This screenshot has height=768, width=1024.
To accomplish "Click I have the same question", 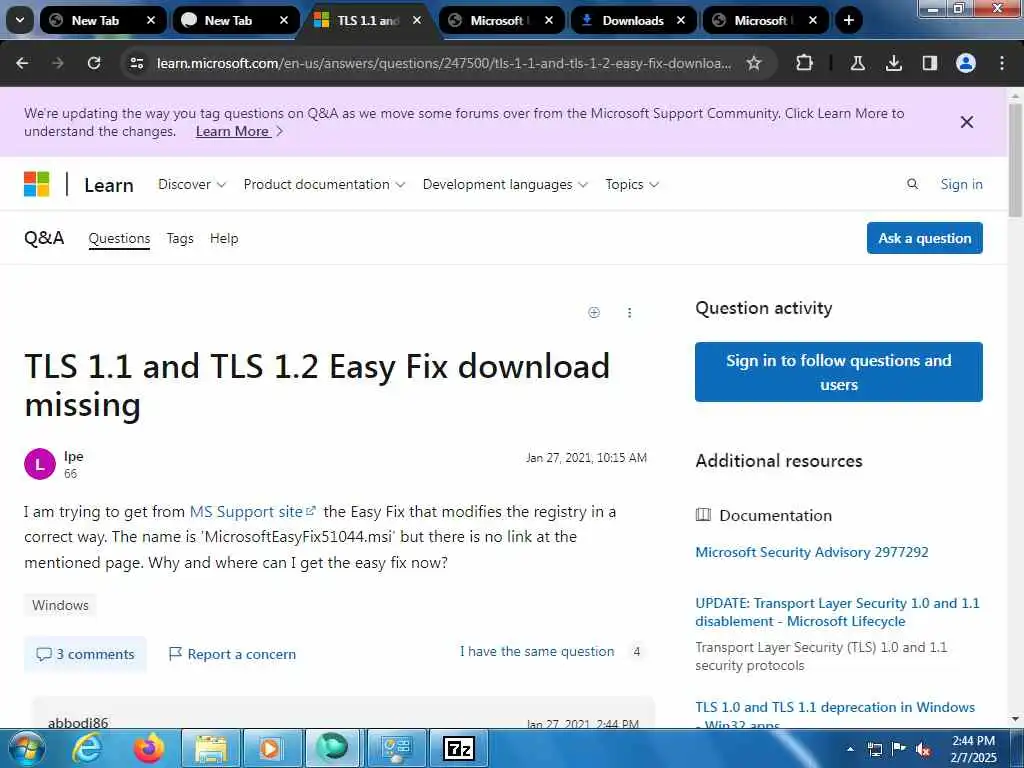I will 537,651.
